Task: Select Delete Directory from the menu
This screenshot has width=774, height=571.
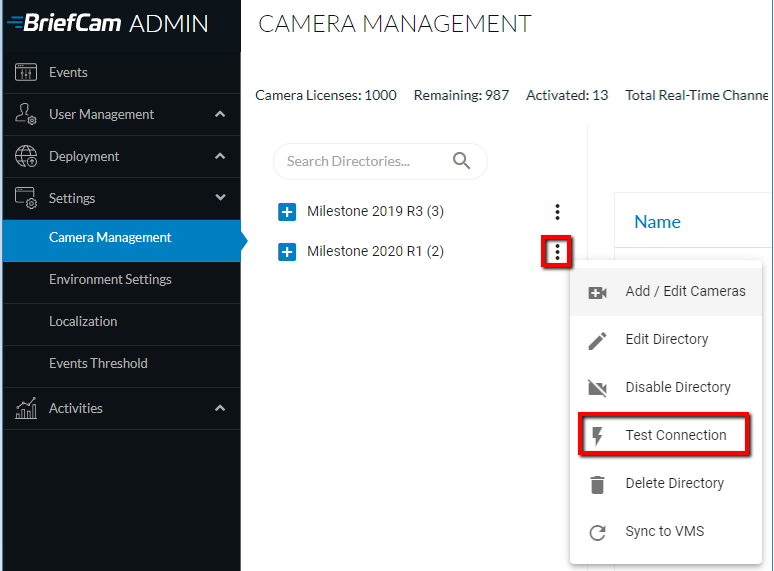Action: coord(665,483)
